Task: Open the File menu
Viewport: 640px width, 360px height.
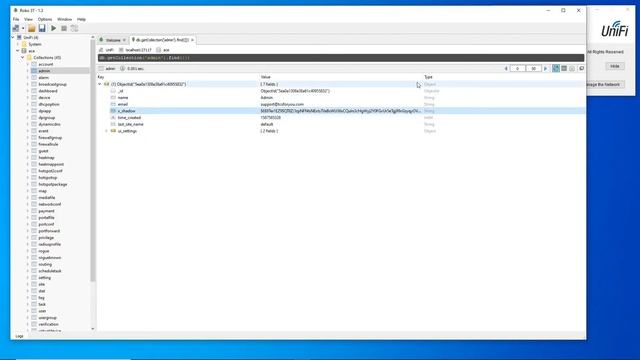Action: tap(16, 19)
